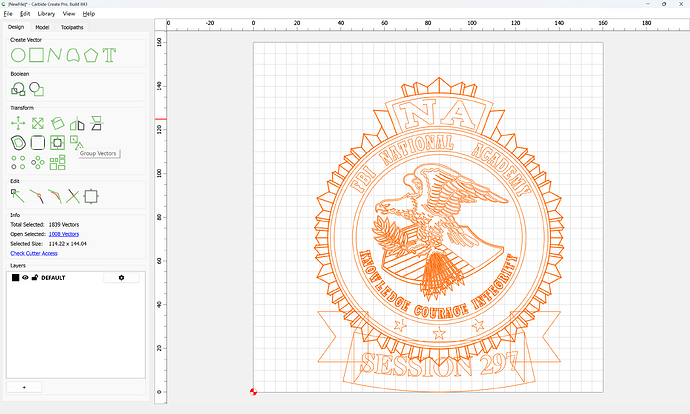Activate the Move transform tool
The image size is (690, 414).
[x=18, y=124]
